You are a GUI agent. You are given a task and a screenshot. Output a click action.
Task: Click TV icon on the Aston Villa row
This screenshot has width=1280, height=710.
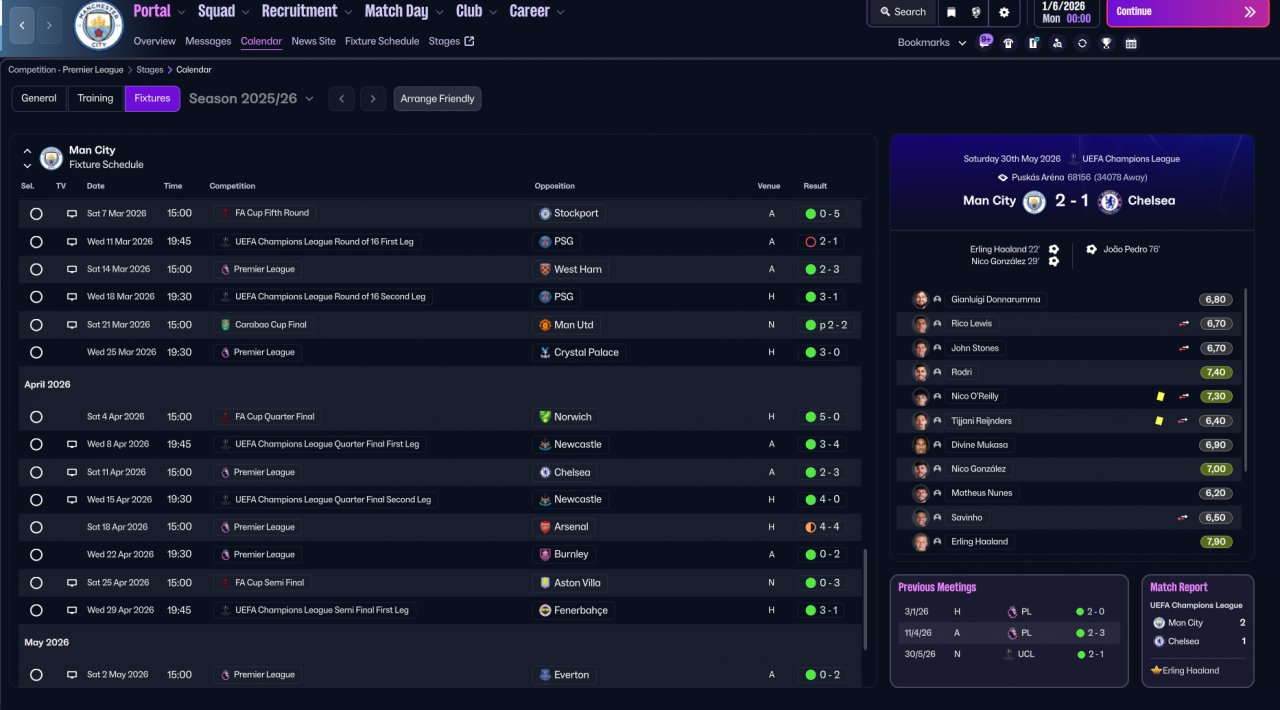pyautogui.click(x=72, y=582)
